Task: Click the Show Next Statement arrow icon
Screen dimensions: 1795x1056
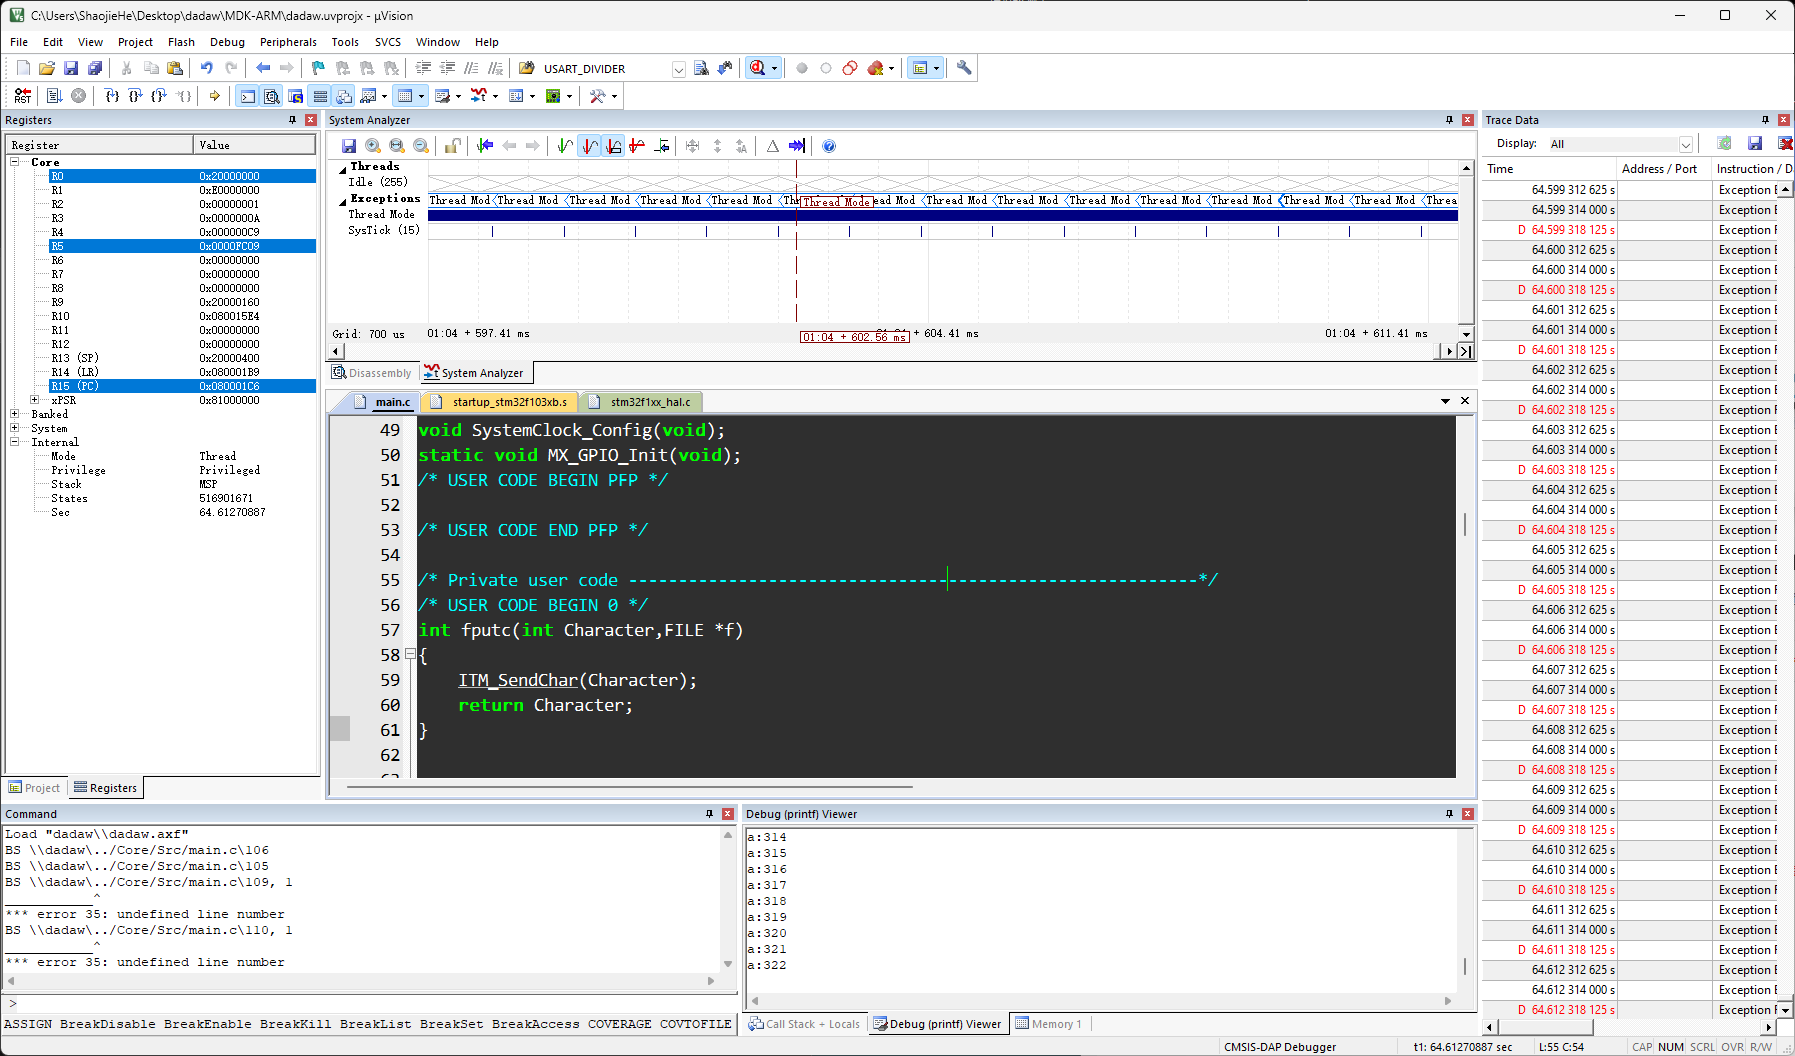Action: [214, 96]
